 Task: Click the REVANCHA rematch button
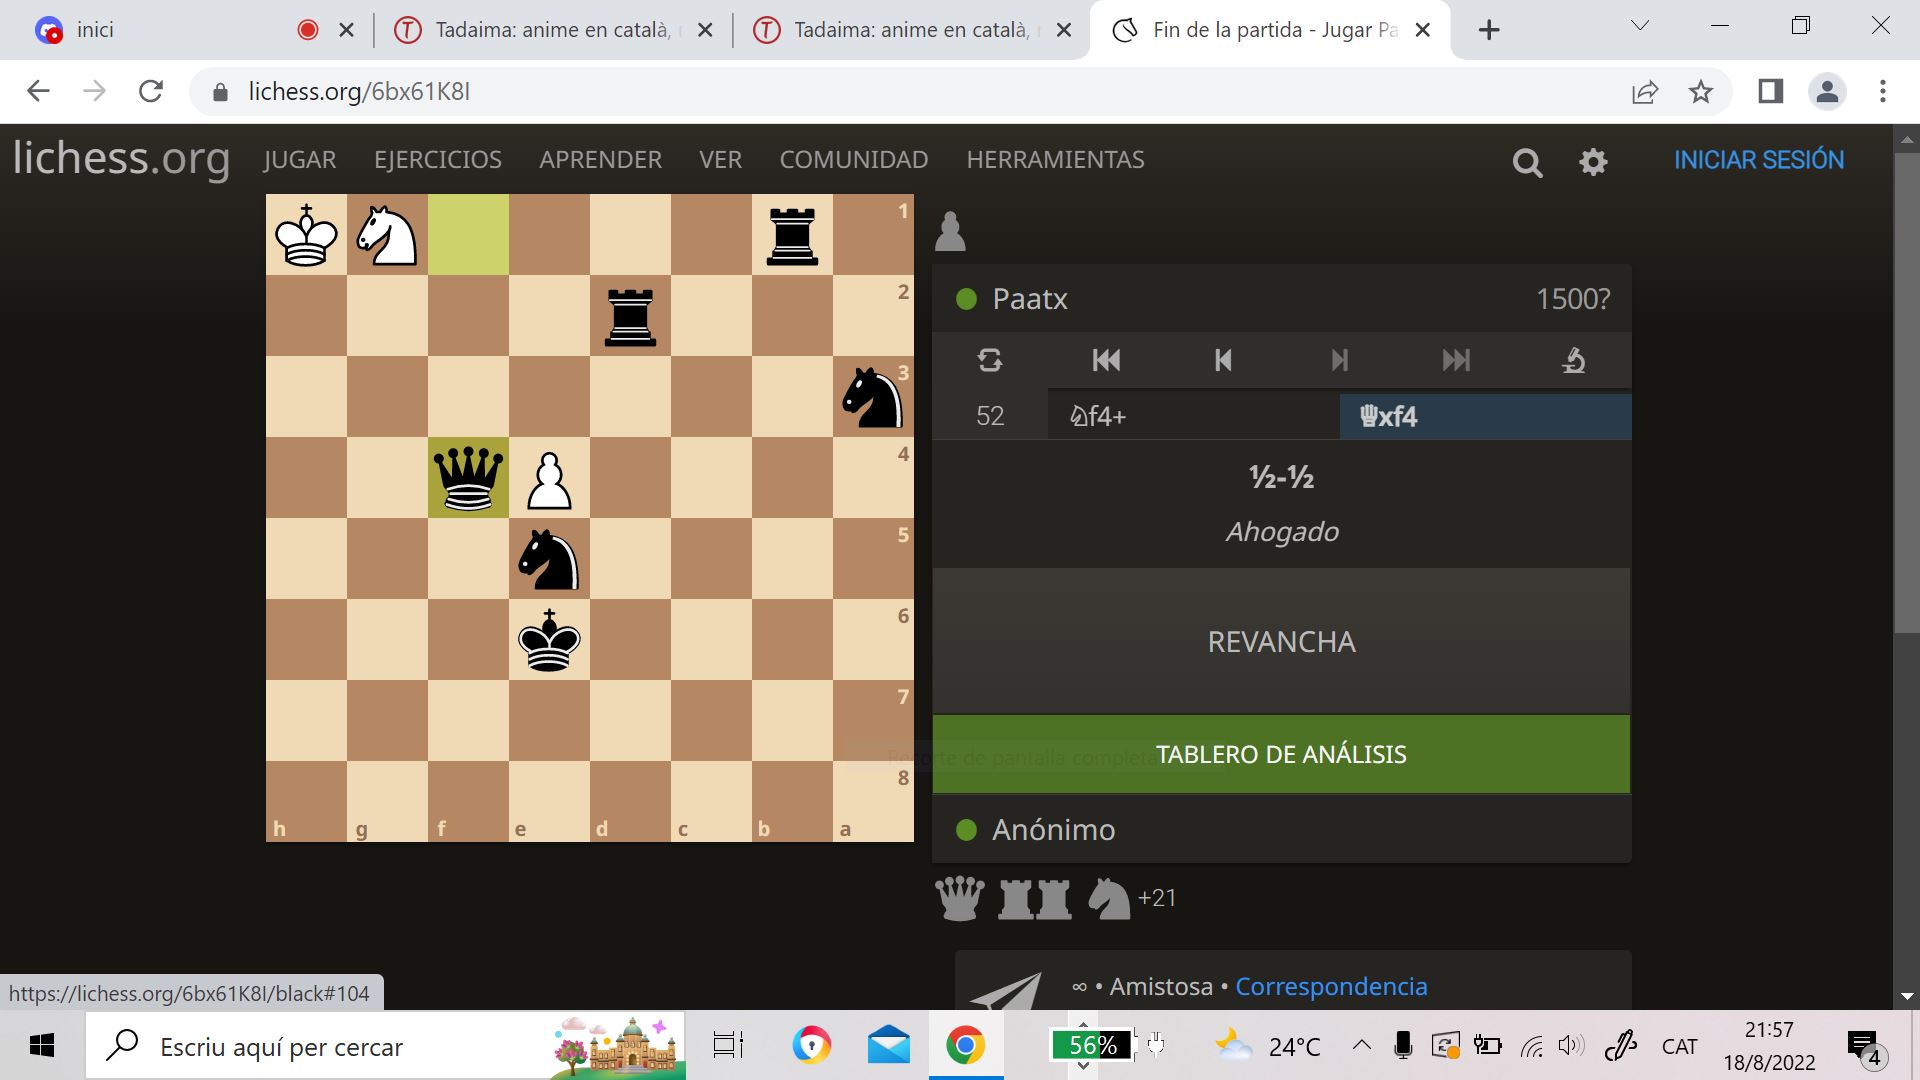tap(1281, 641)
